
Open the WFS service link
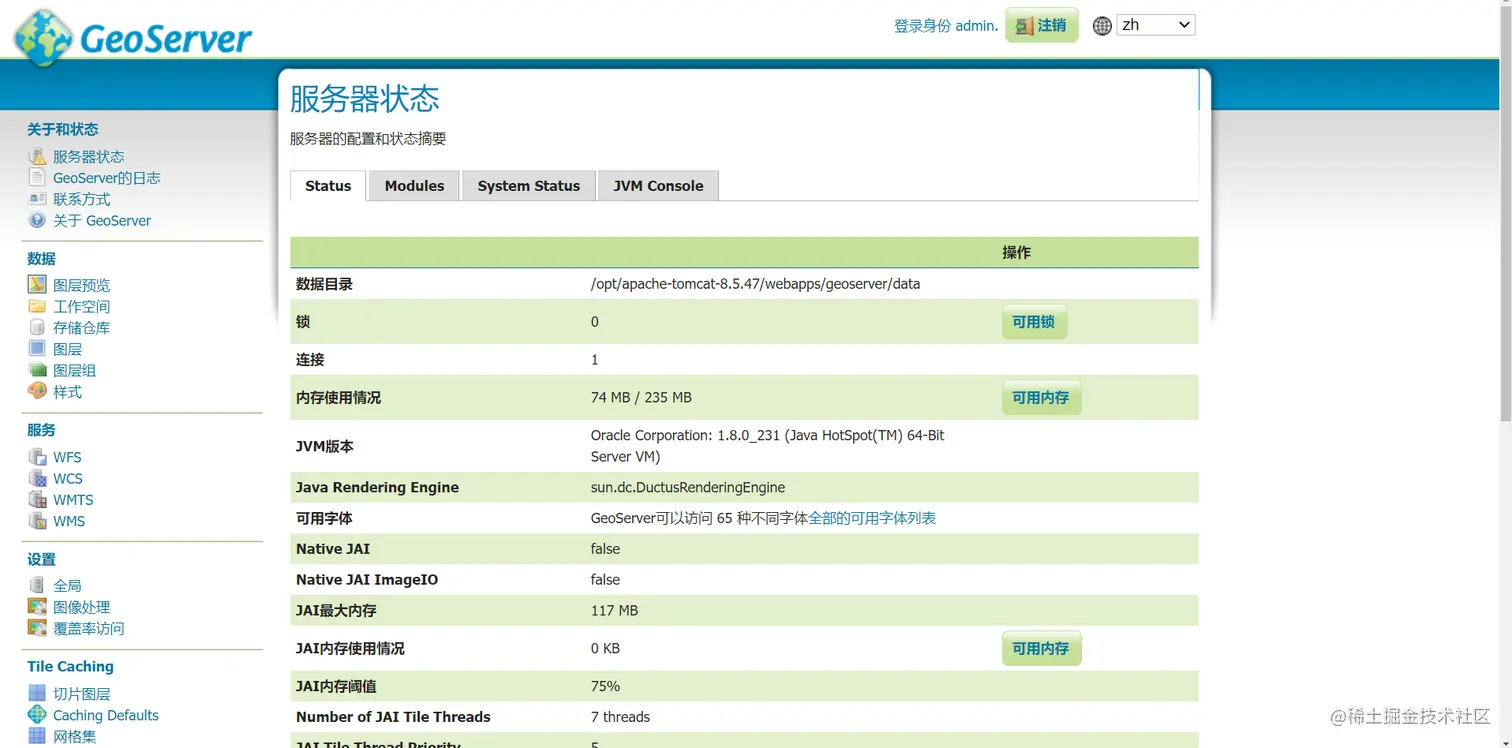[x=68, y=457]
